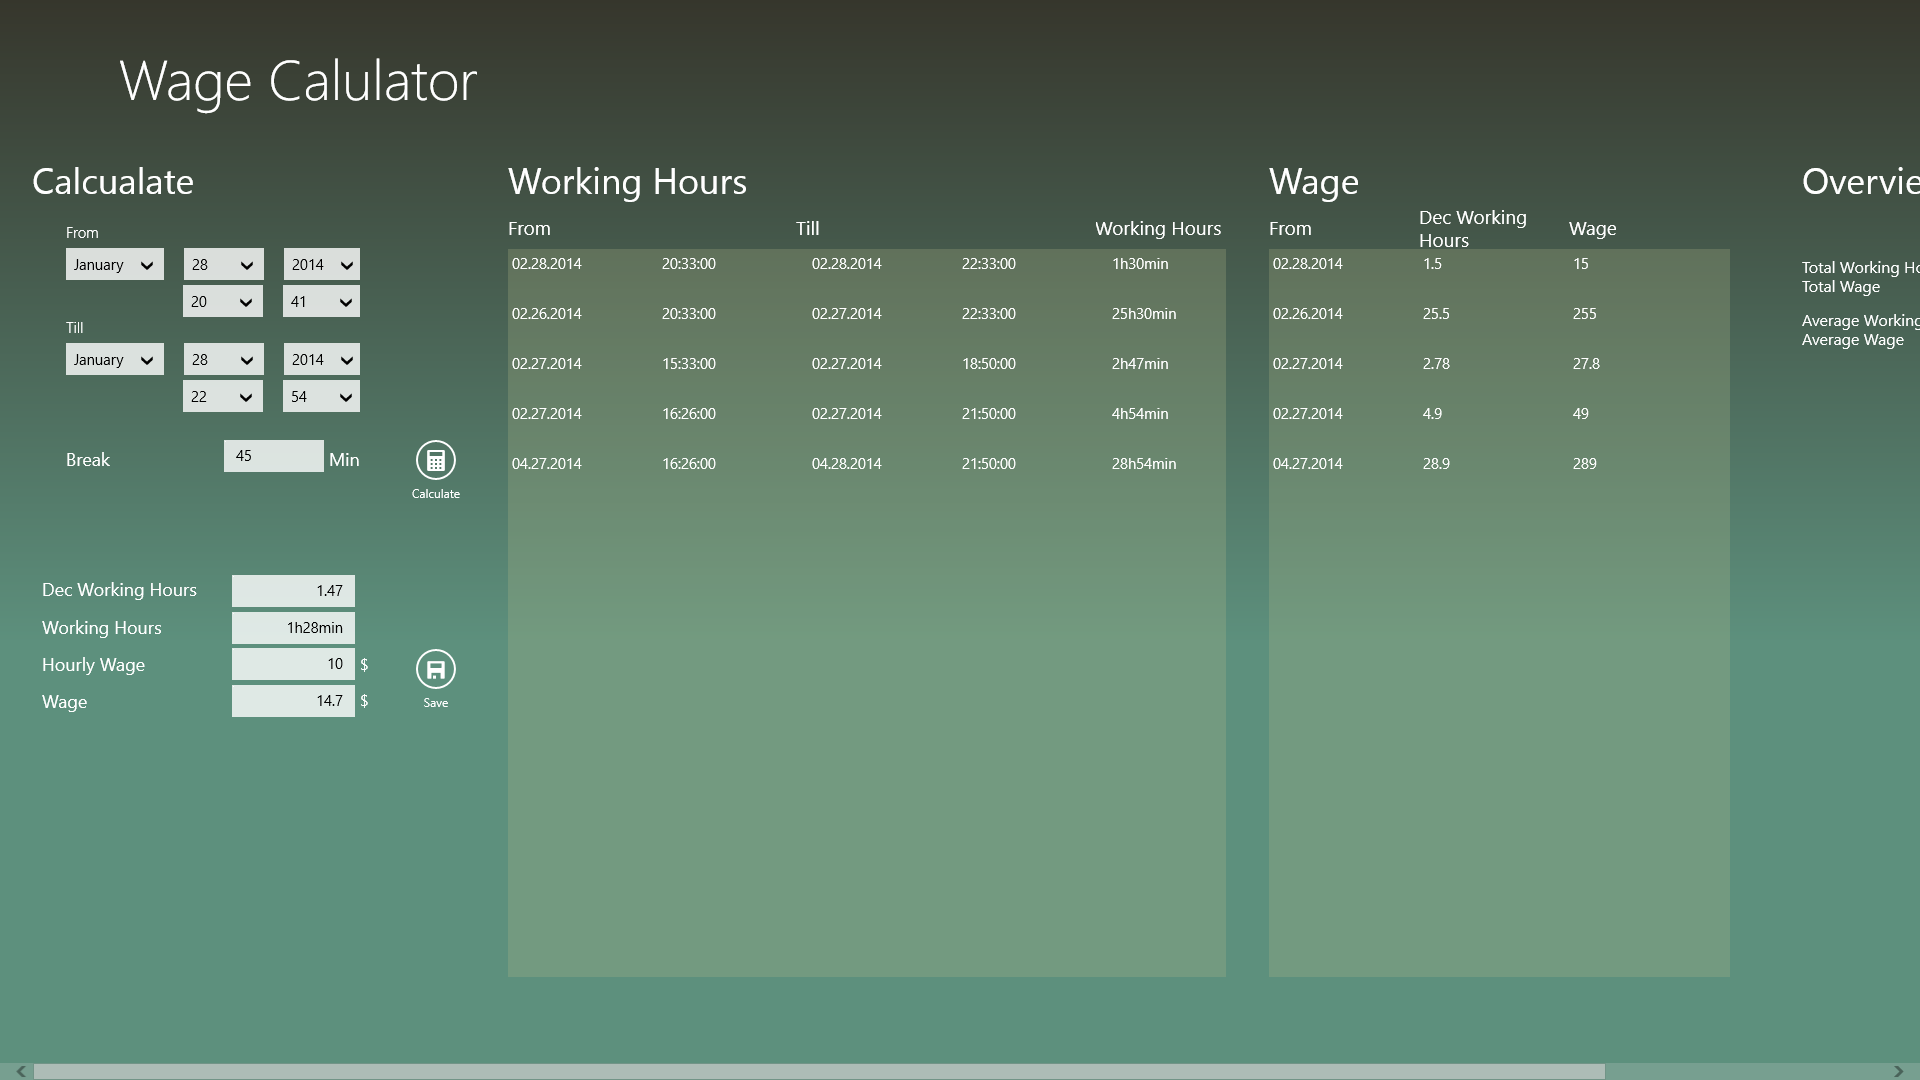Open the From month dropdown
This screenshot has width=1920, height=1080.
click(114, 265)
